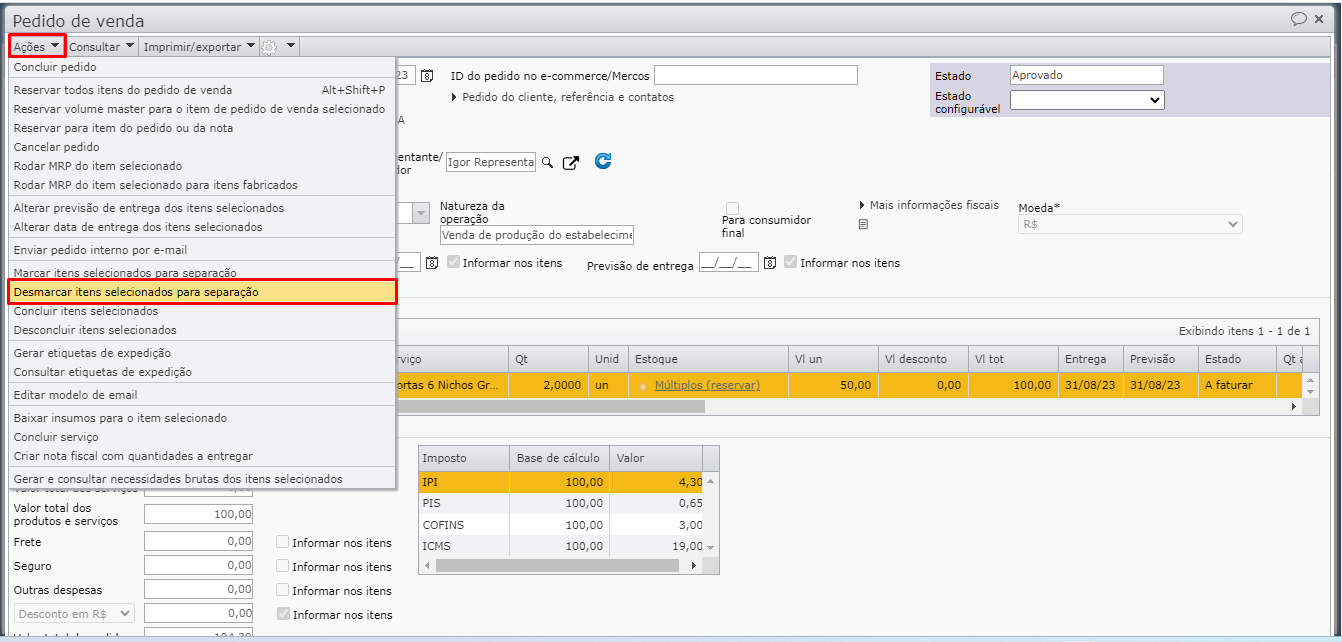
Task: Open calendar icon beside ID do pedido label
Action: 427,76
